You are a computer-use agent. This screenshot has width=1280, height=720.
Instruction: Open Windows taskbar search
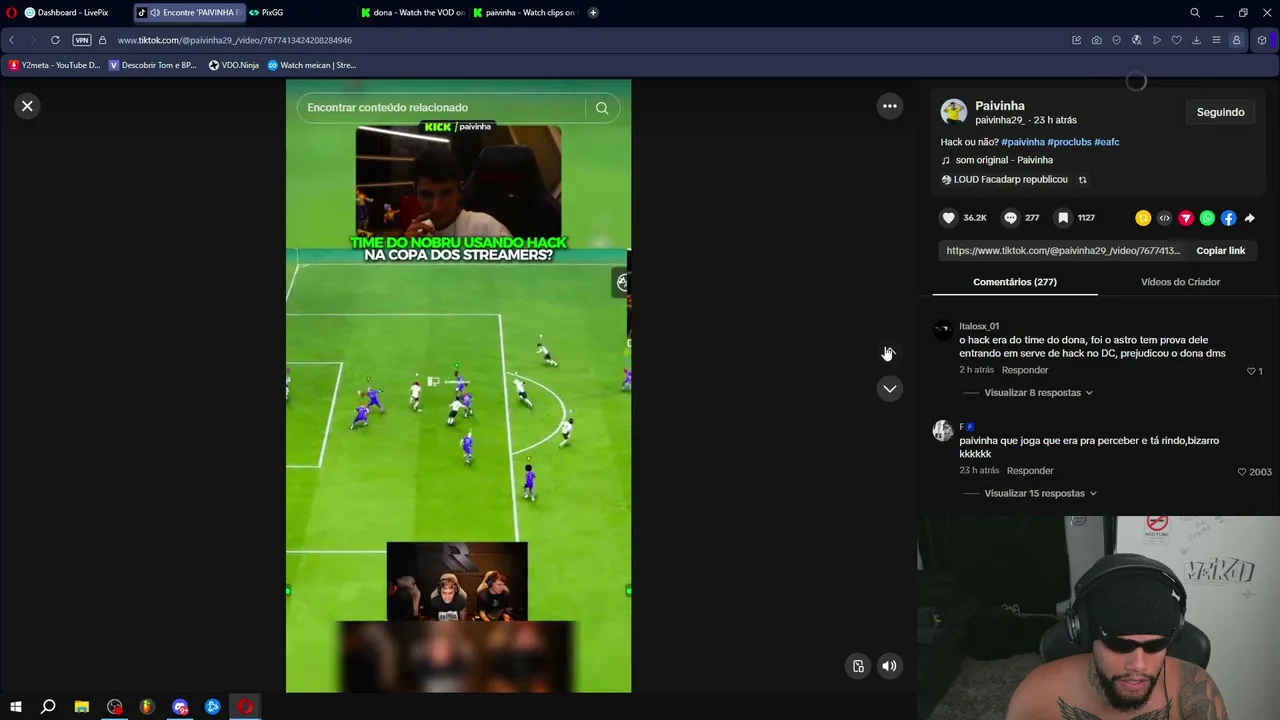pyautogui.click(x=48, y=707)
